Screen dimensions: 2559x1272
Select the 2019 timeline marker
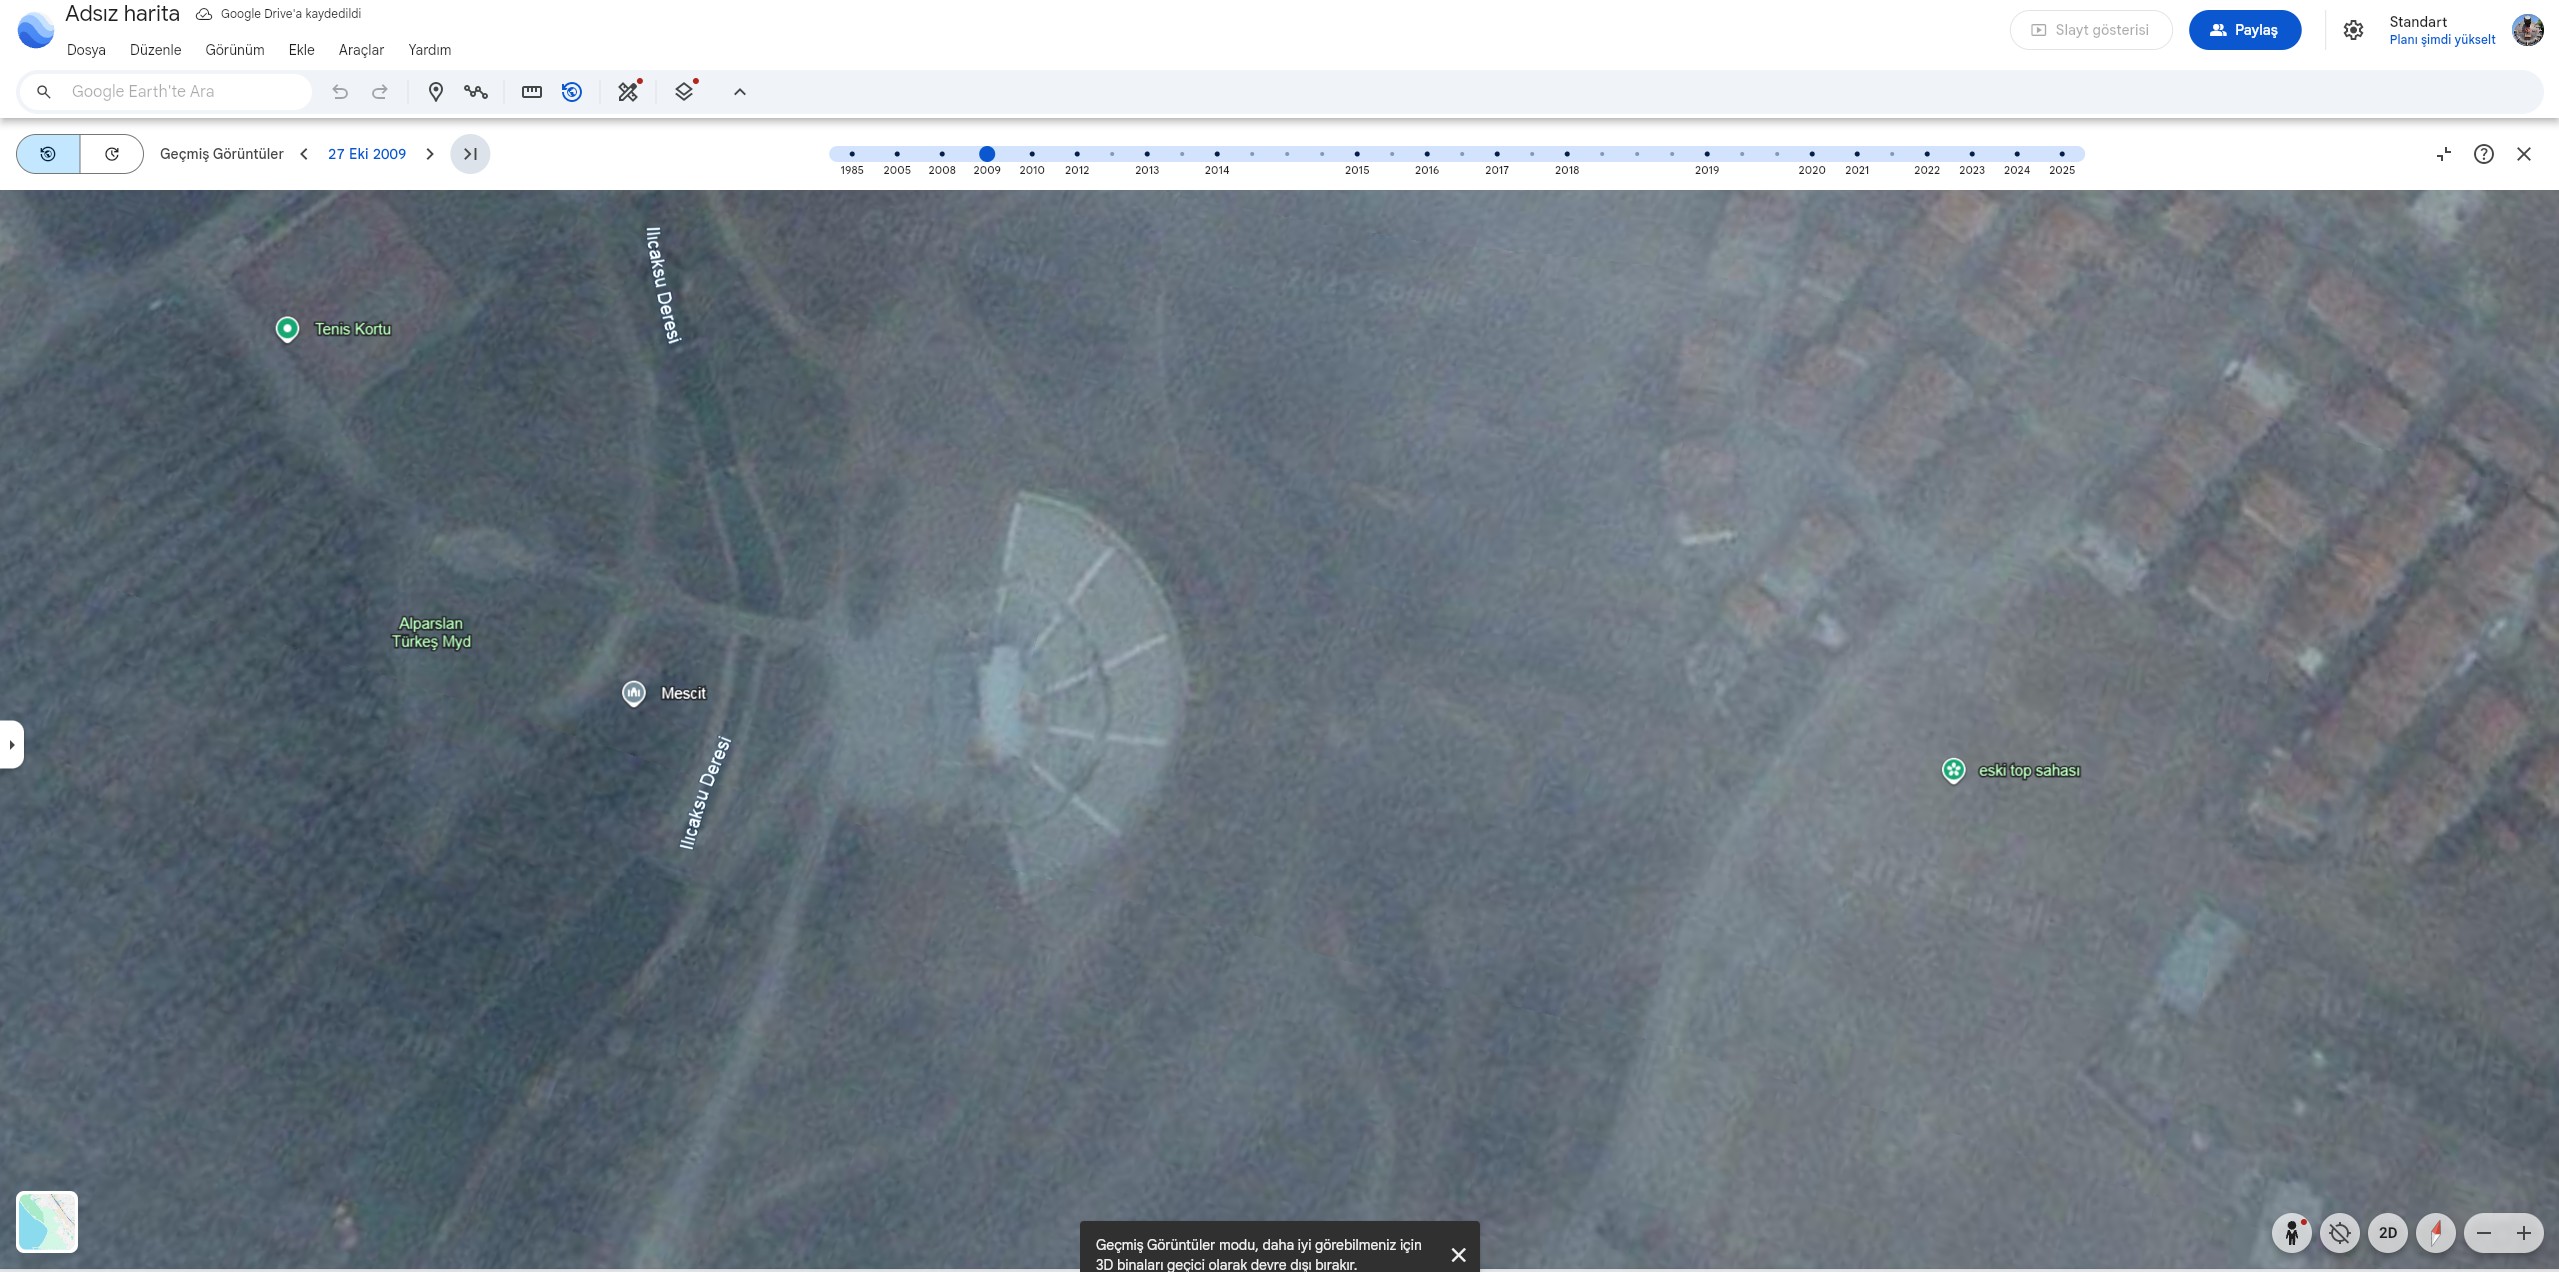1707,154
